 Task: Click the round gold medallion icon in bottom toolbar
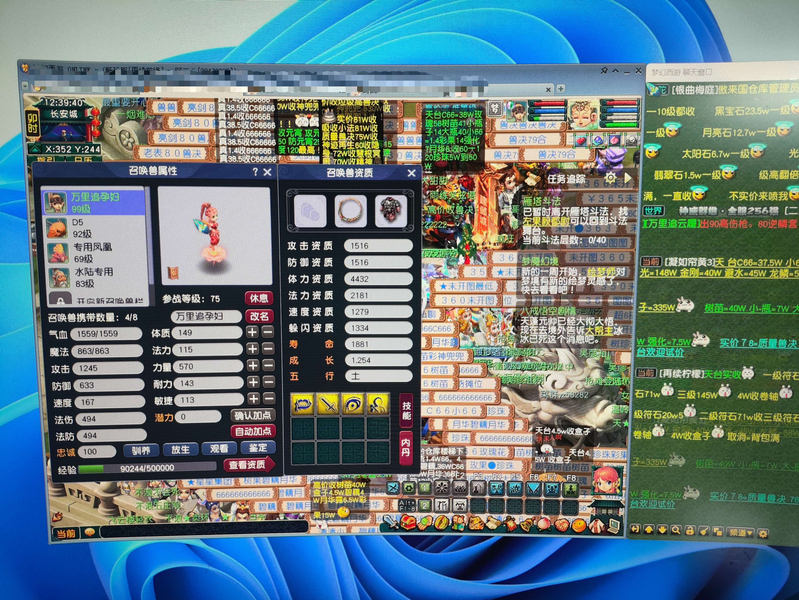point(441,524)
